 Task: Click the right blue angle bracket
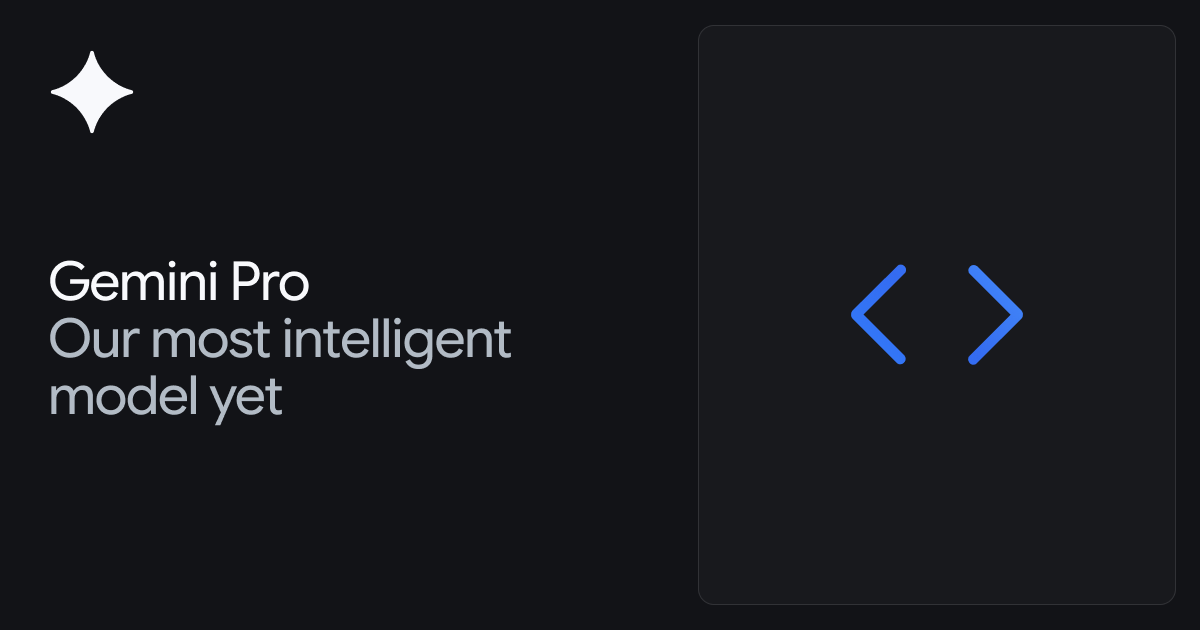pos(997,314)
